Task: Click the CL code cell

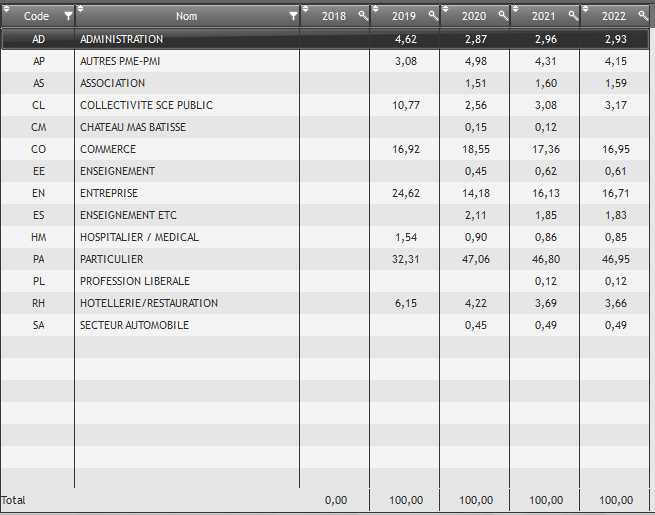Action: (38, 105)
